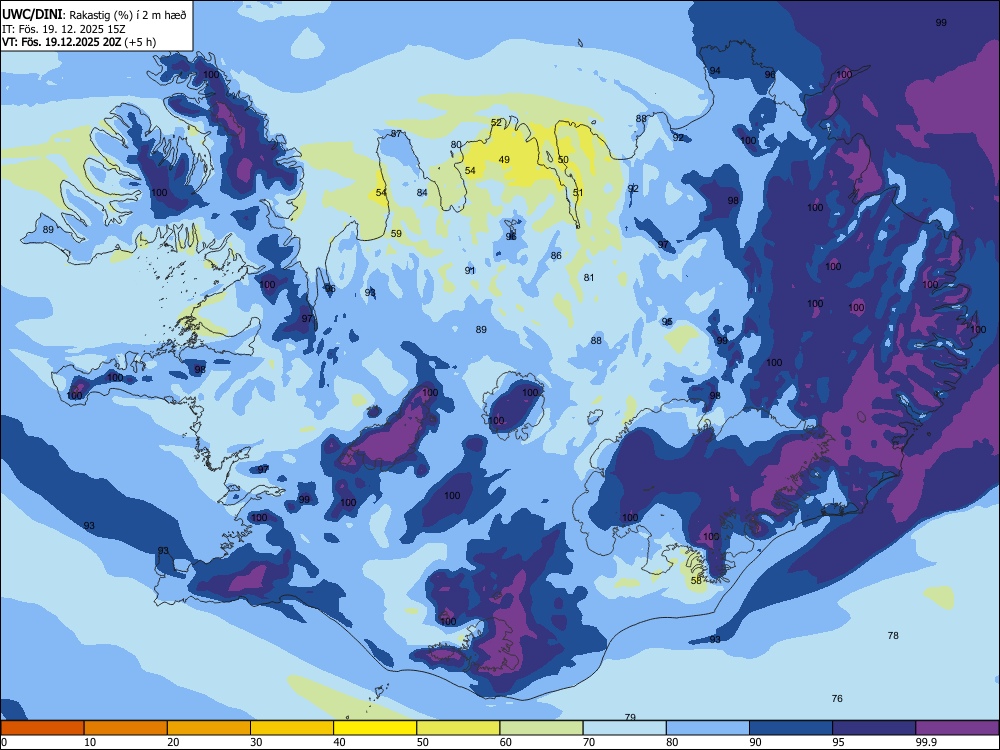This screenshot has width=1000, height=750.
Task: Click the 'VT: Fös. 19.12.2025 20Z (+5 h)' line
Action: pos(79,42)
